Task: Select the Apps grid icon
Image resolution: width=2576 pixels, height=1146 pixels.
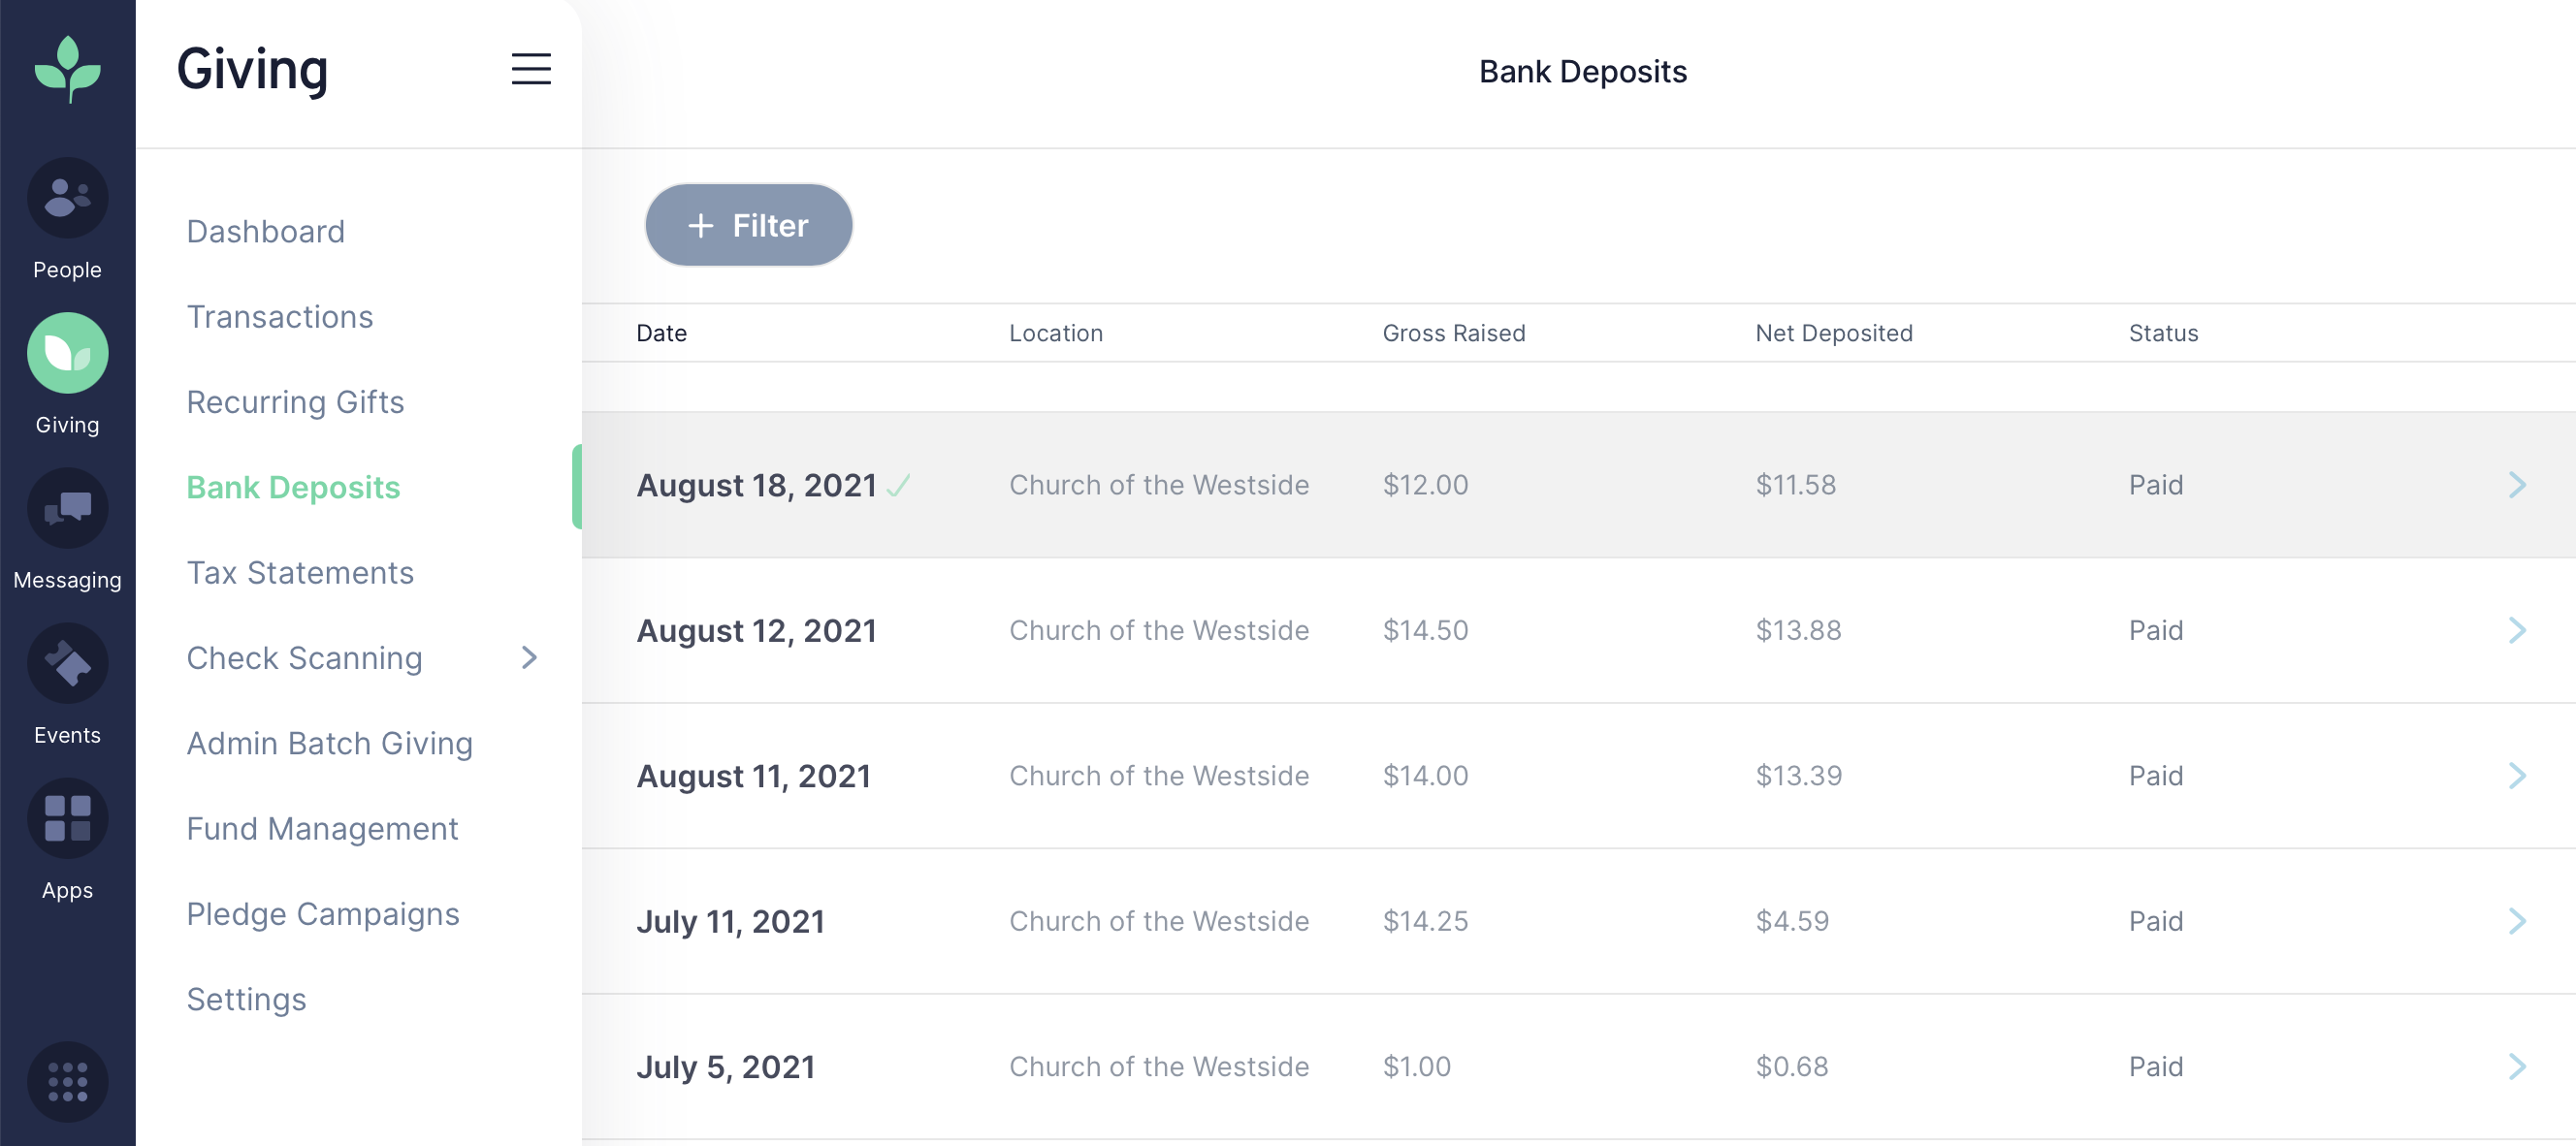Action: (66, 817)
